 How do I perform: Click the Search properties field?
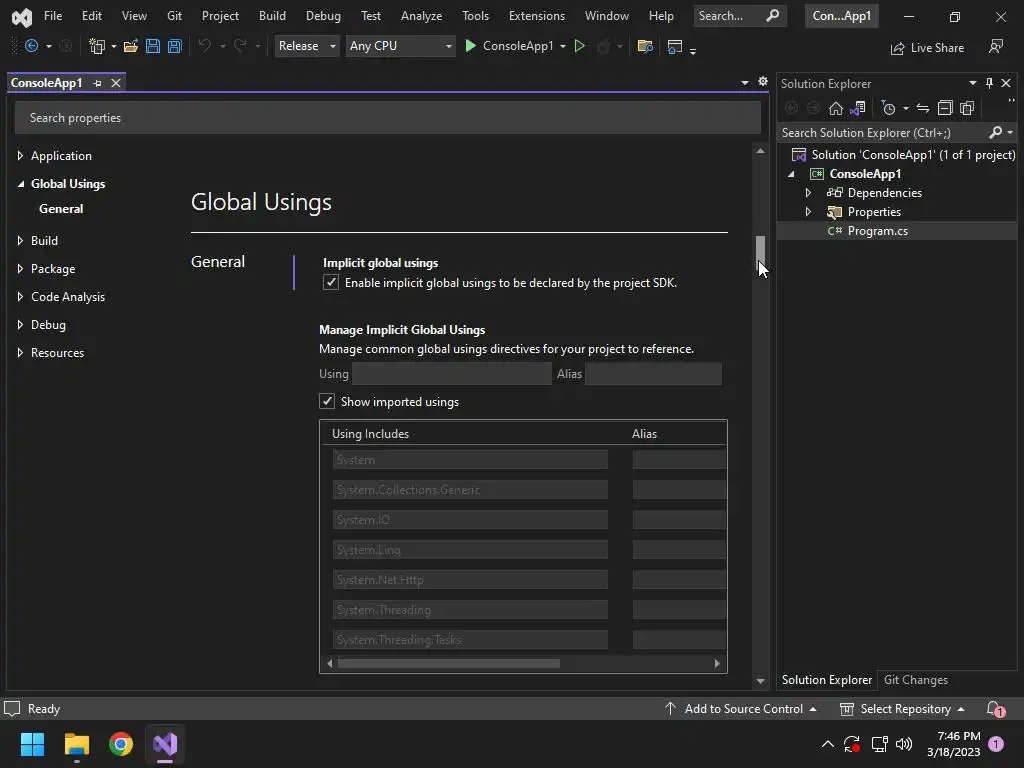pos(387,118)
